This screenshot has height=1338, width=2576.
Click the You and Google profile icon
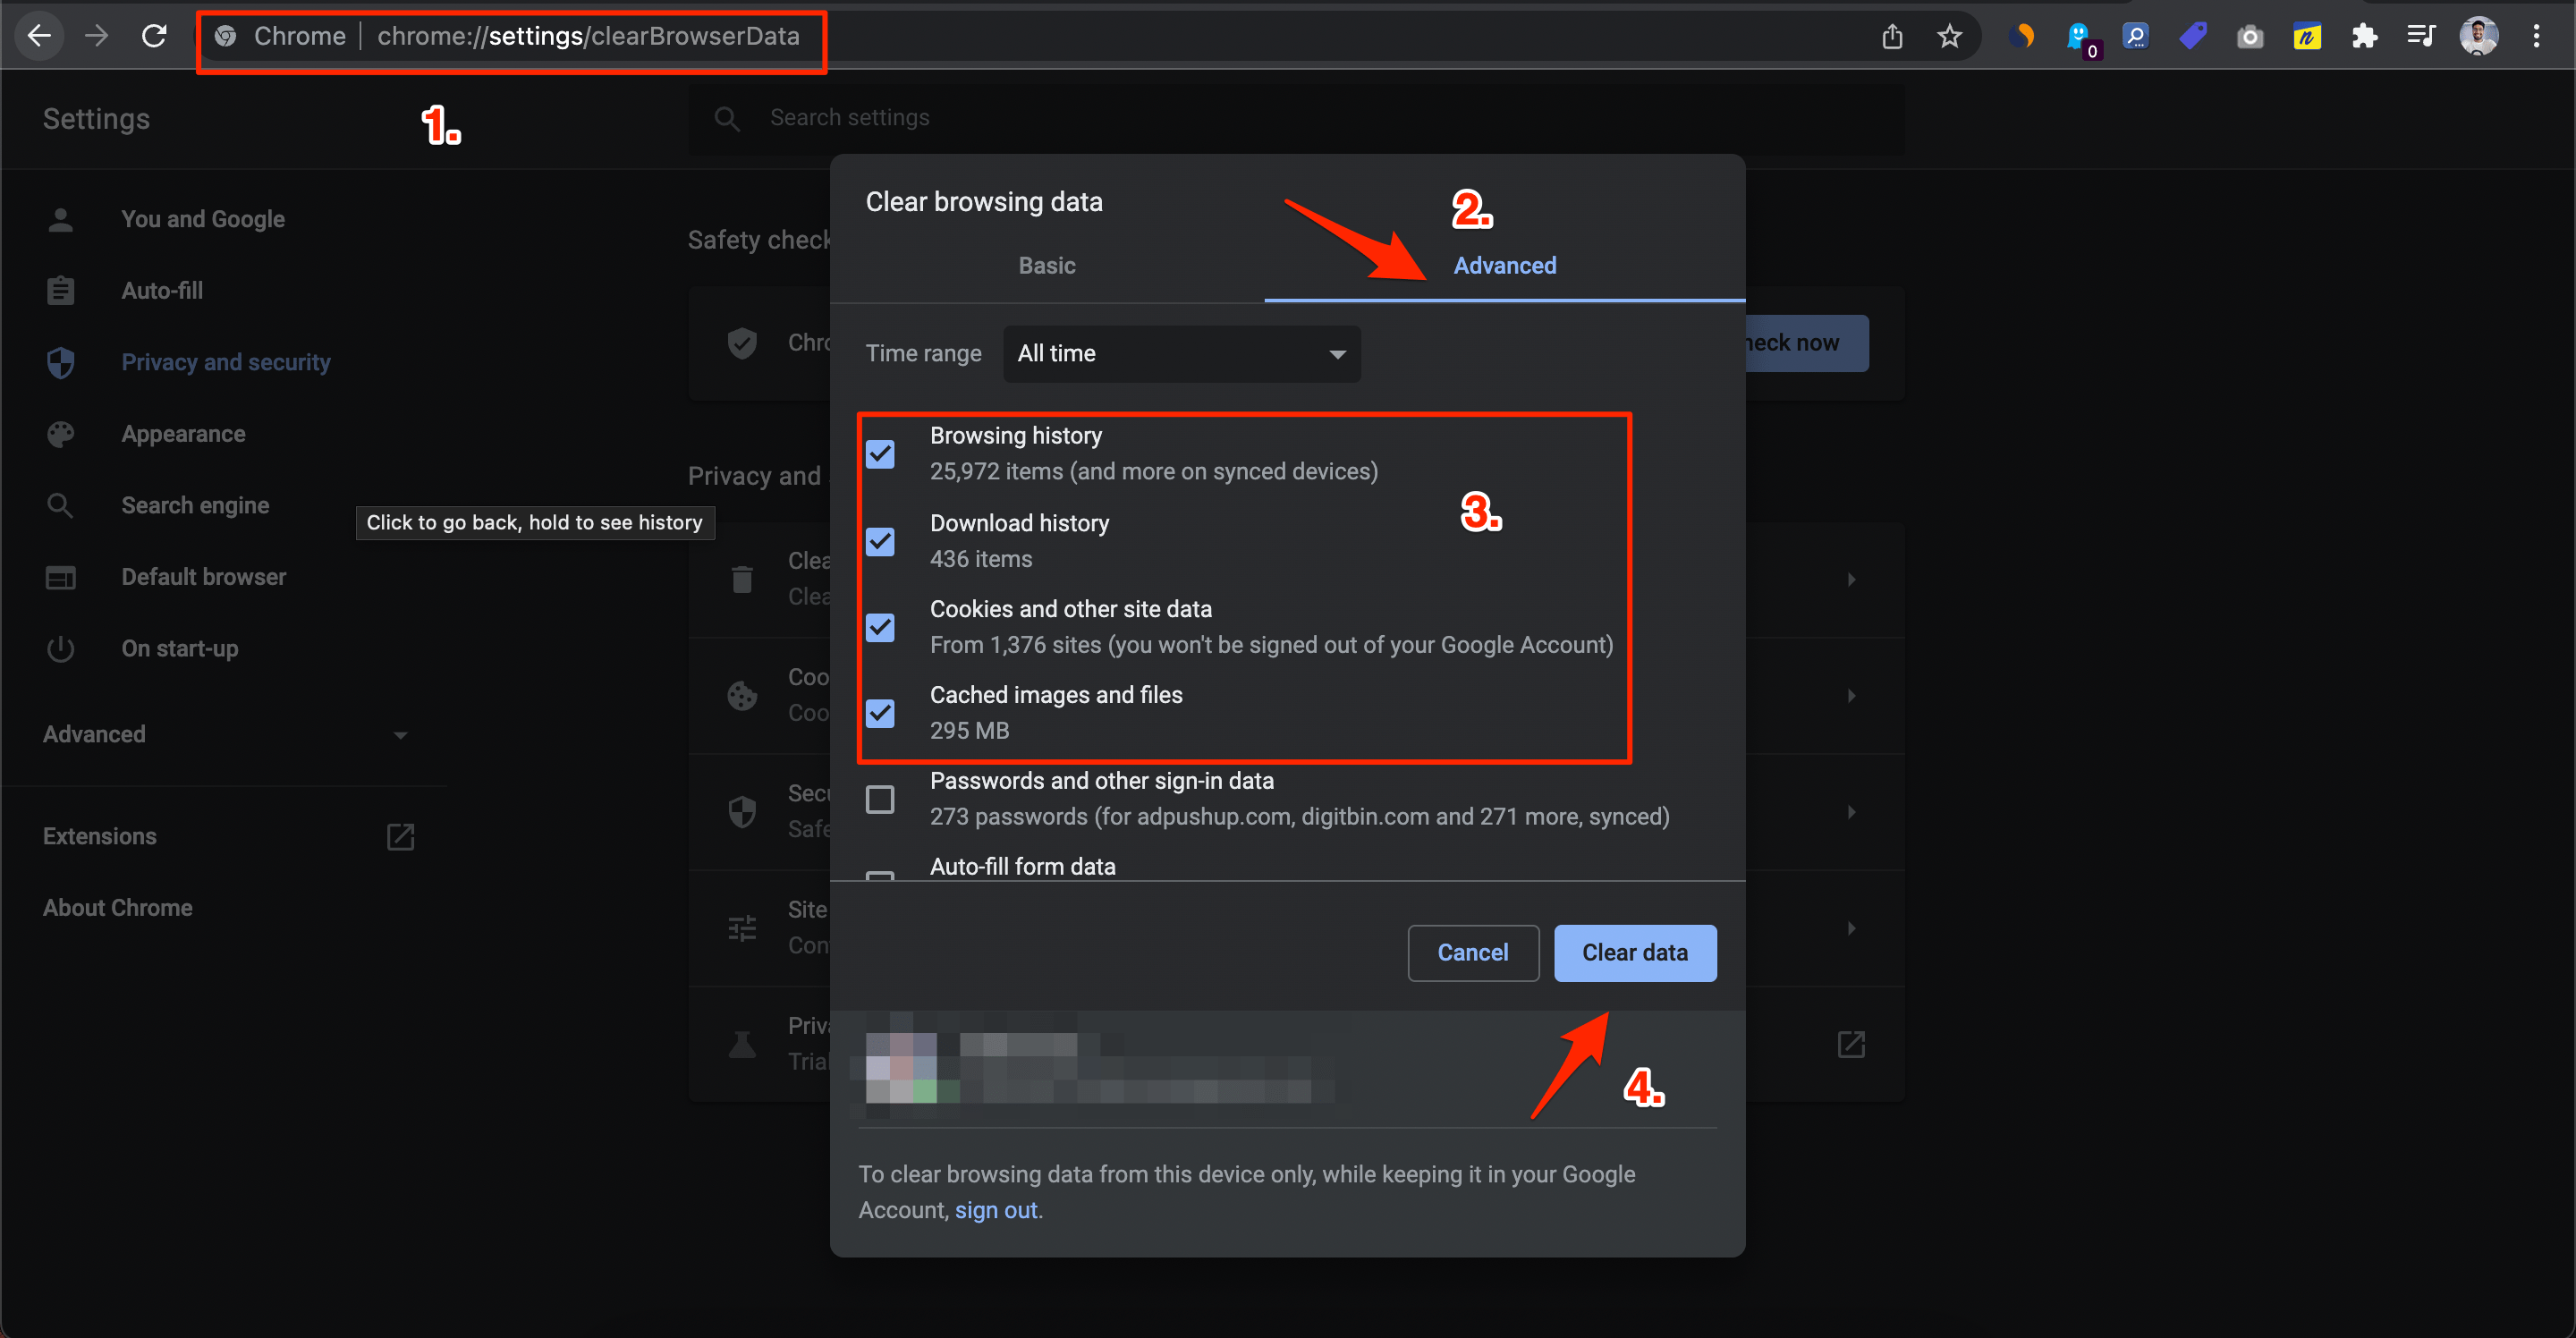[60, 218]
